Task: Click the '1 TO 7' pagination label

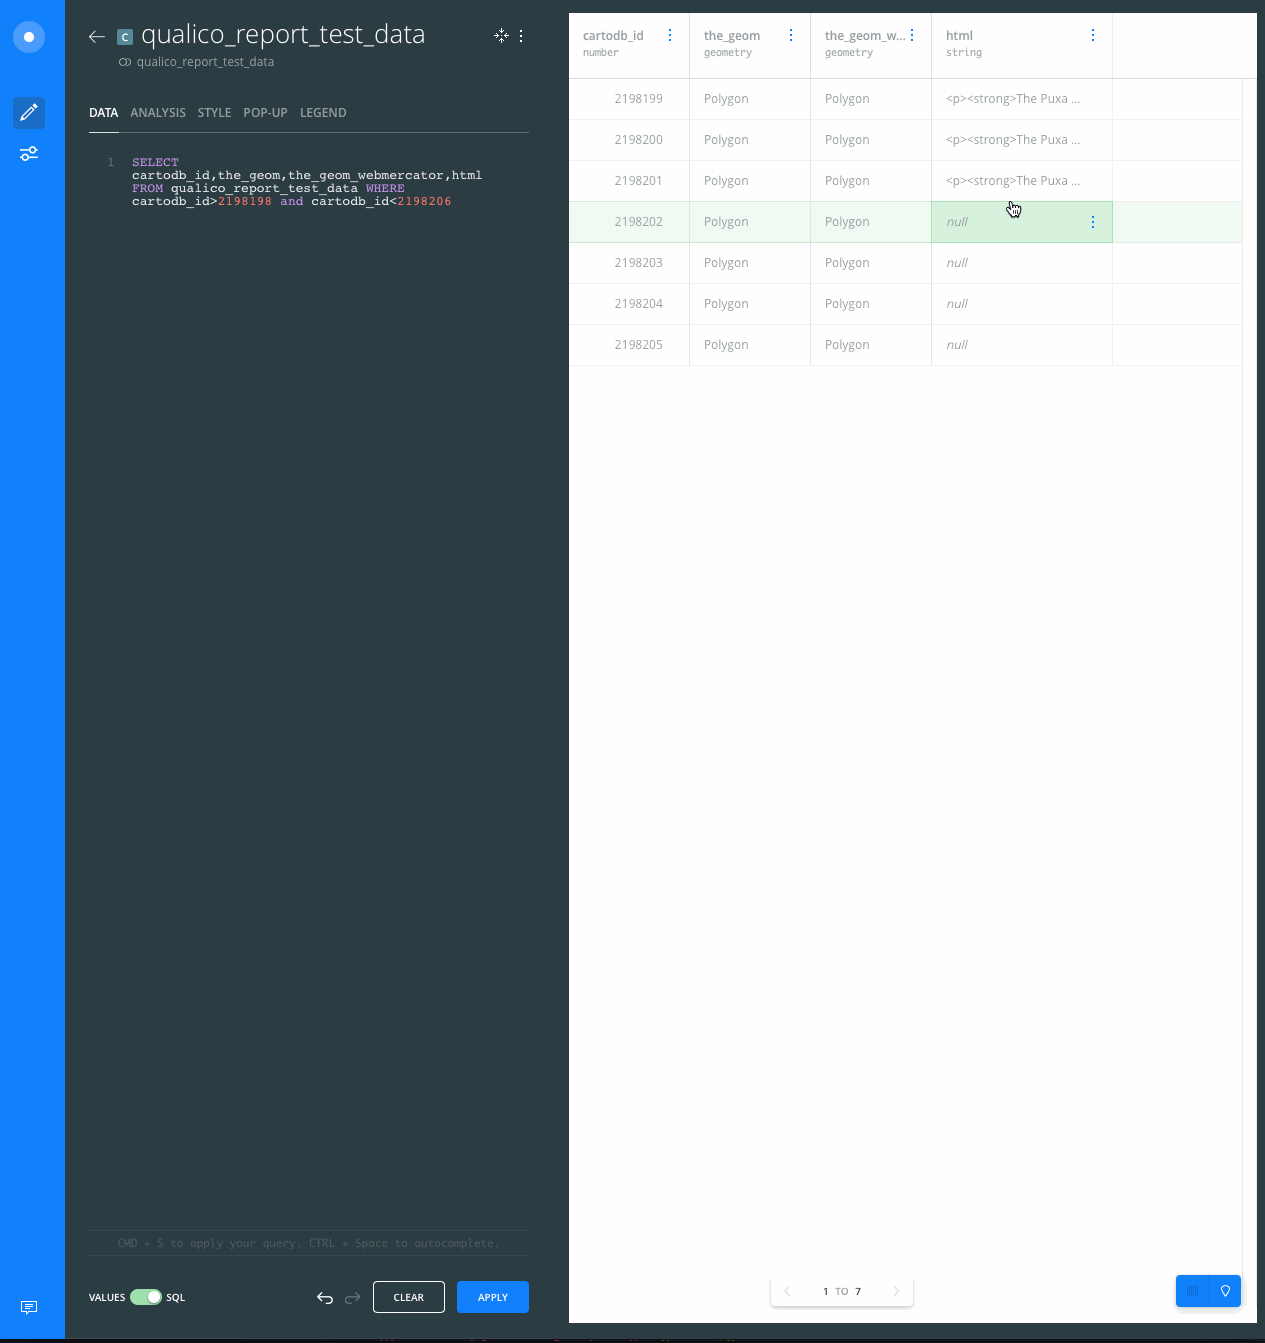Action: pos(842,1291)
